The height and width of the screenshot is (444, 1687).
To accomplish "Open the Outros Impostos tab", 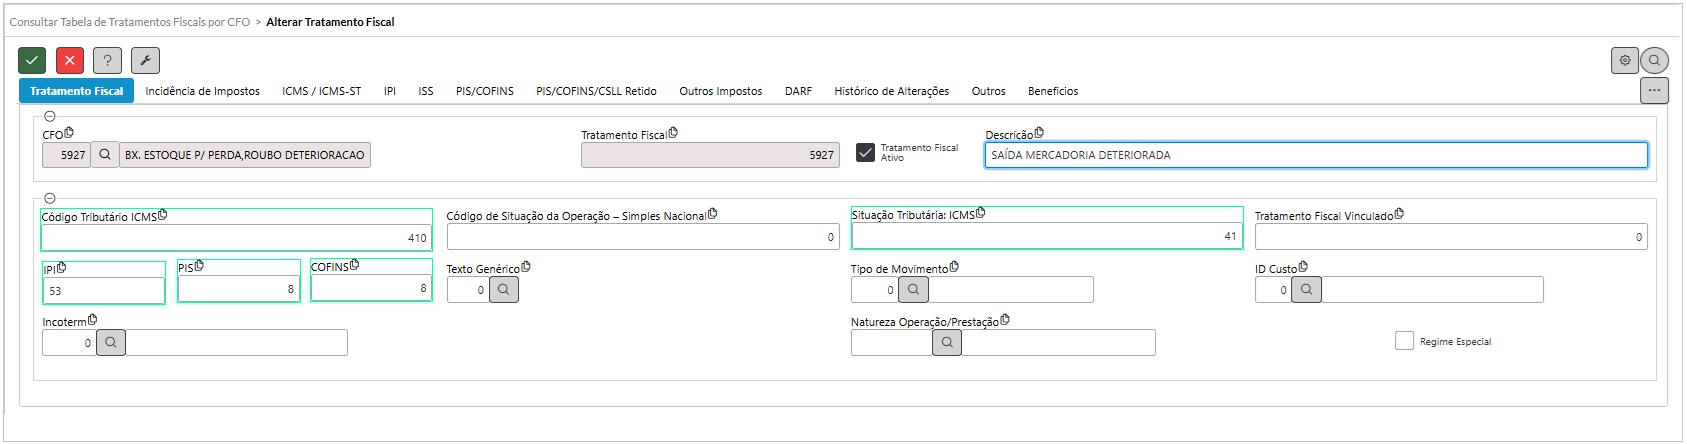I will point(721,91).
